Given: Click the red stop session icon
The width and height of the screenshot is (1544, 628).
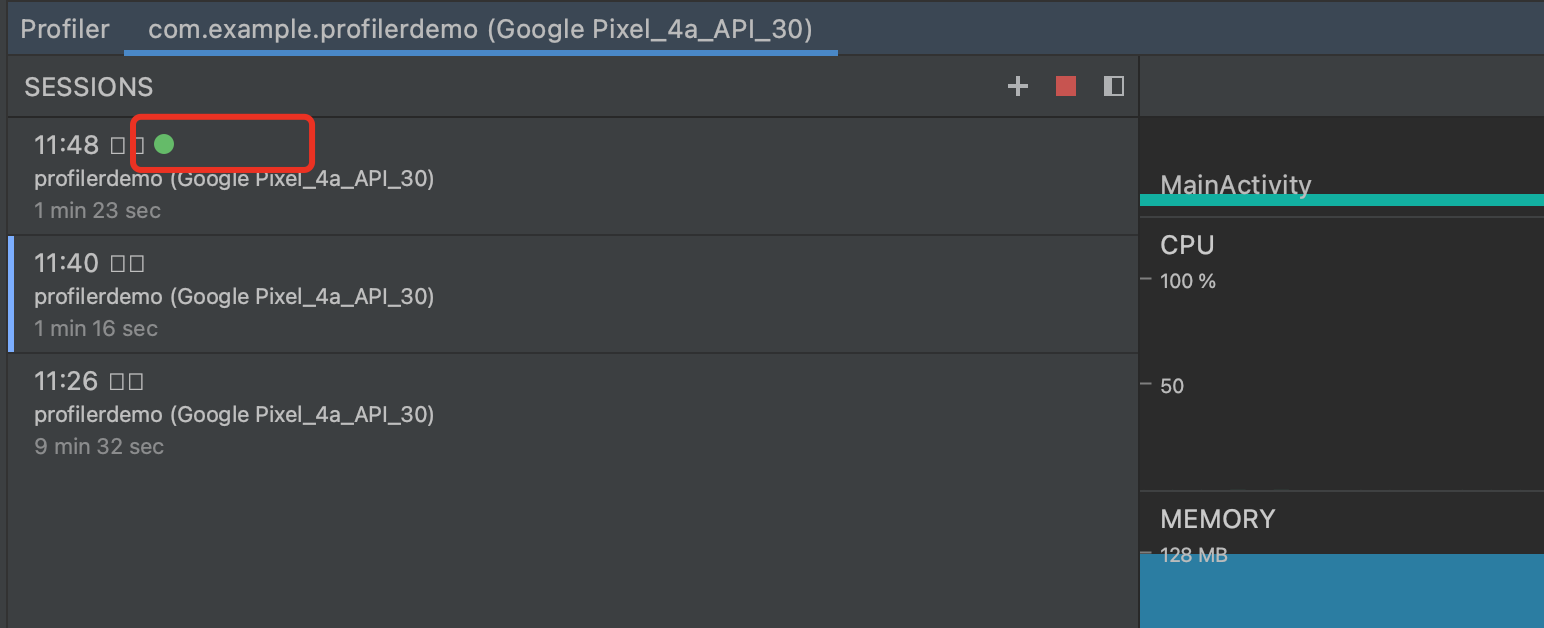Looking at the screenshot, I should pos(1064,86).
